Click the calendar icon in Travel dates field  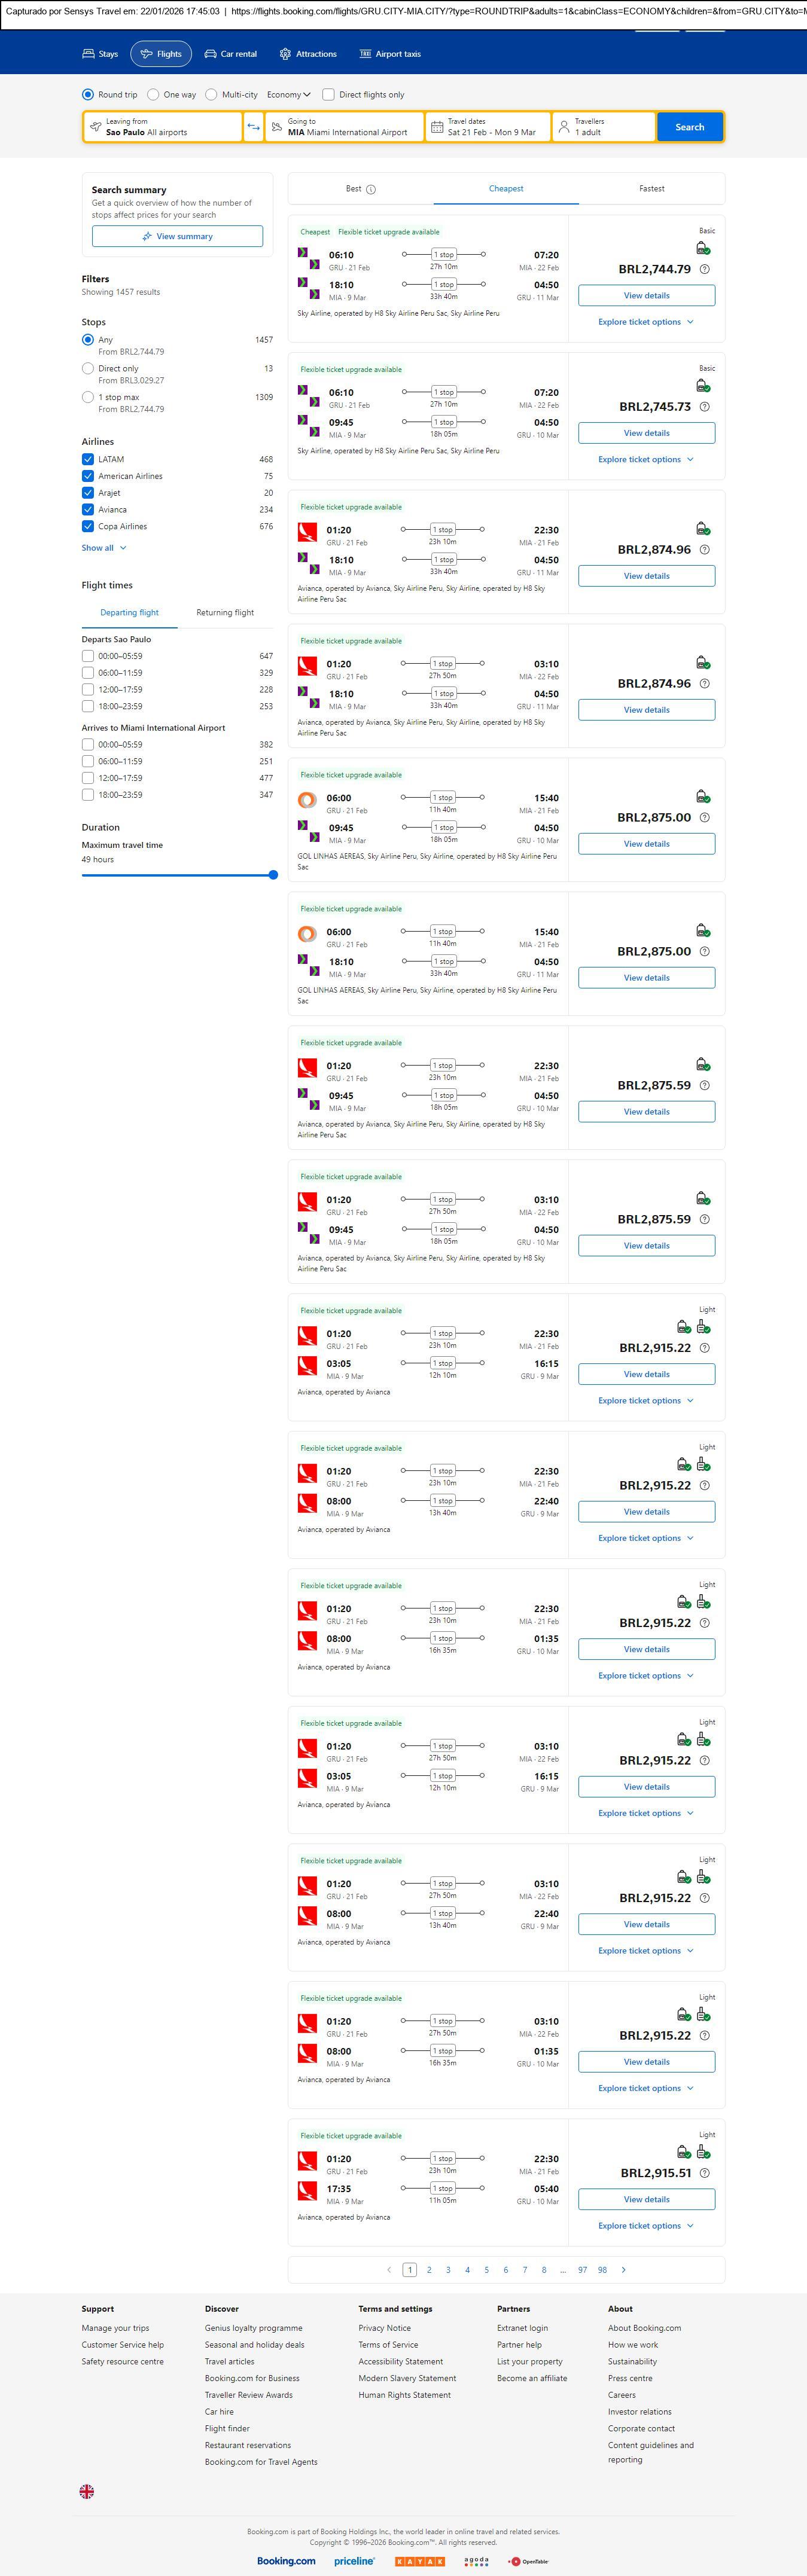pos(437,127)
